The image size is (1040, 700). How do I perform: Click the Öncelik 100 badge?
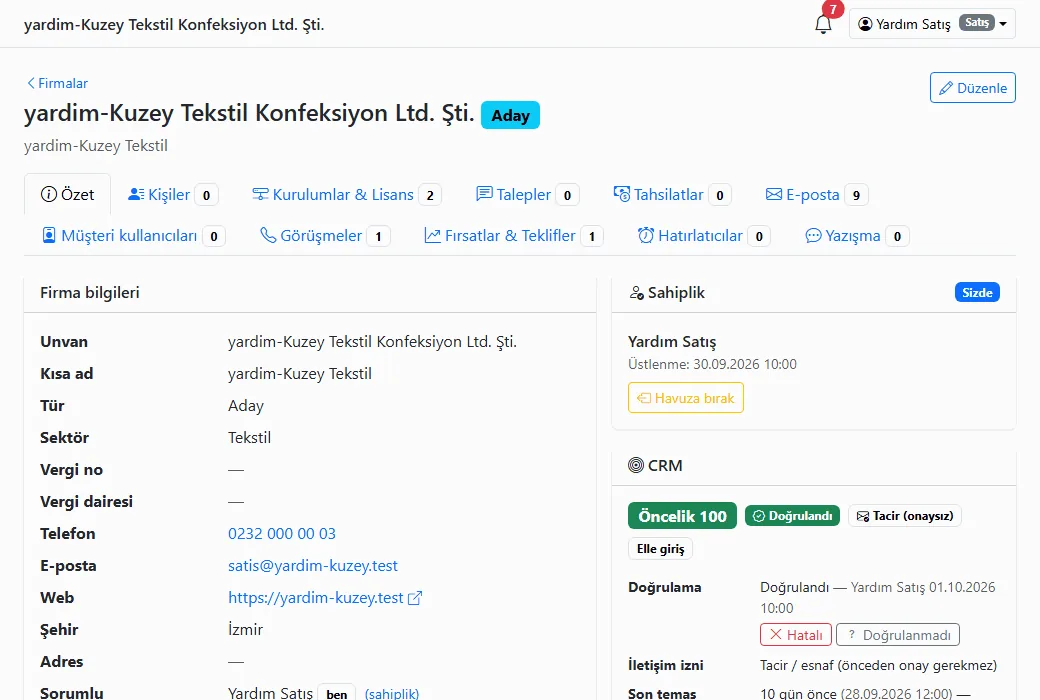pos(682,516)
